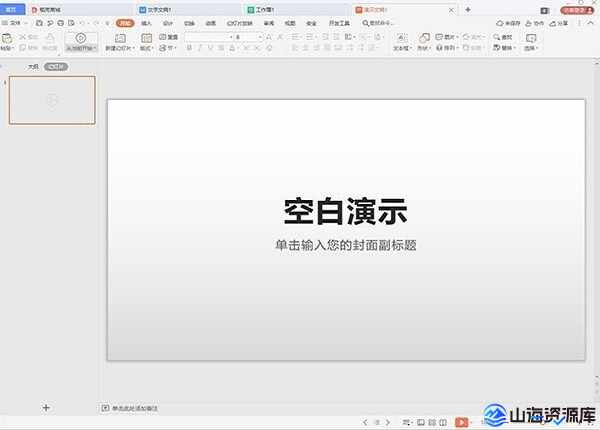
Task: Click the orange Play slideshow button in status bar
Action: click(x=461, y=422)
